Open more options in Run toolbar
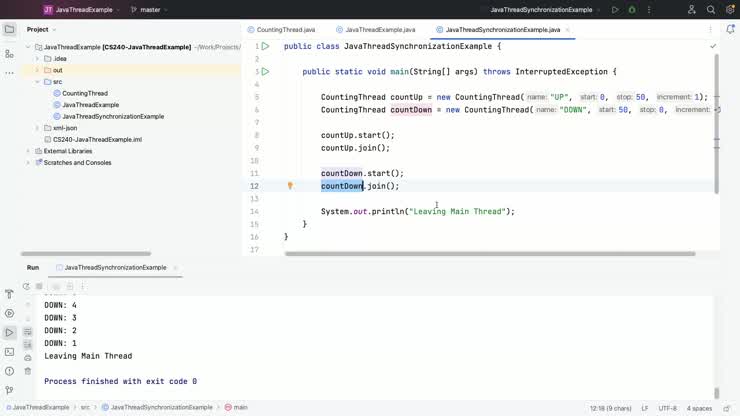The height and width of the screenshot is (416, 740). 83,286
